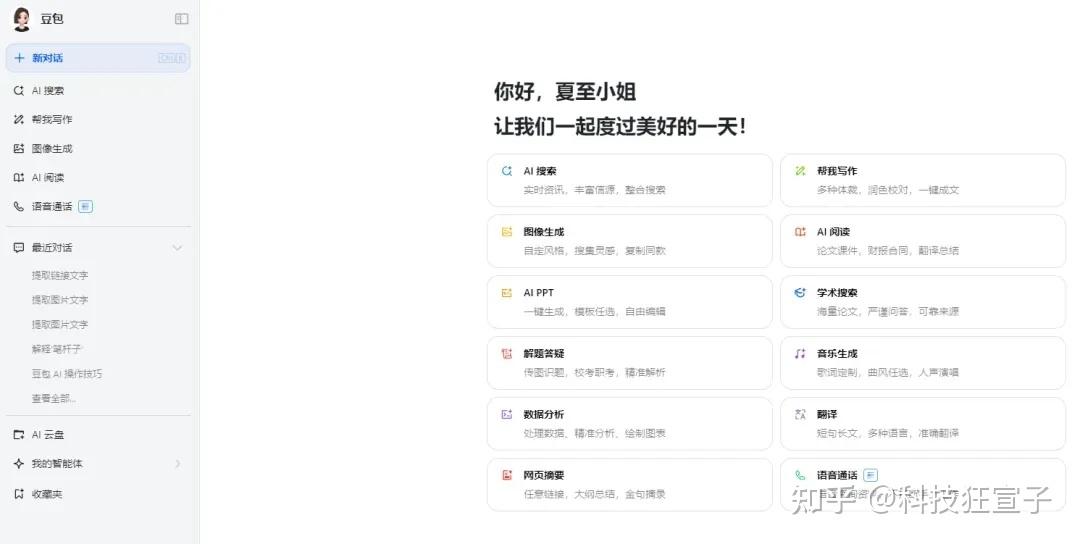
Task: Click the 查看全部 link
Action: 53,398
